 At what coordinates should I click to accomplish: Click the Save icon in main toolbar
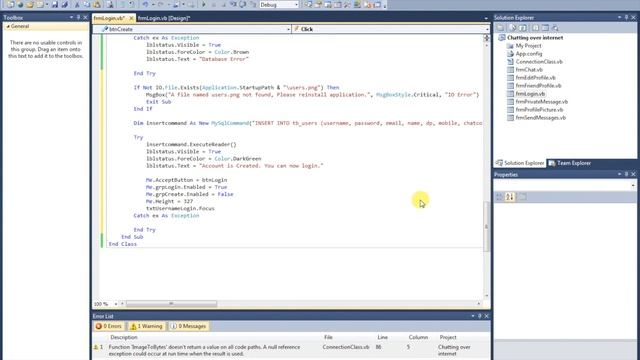pyautogui.click(x=55, y=4)
